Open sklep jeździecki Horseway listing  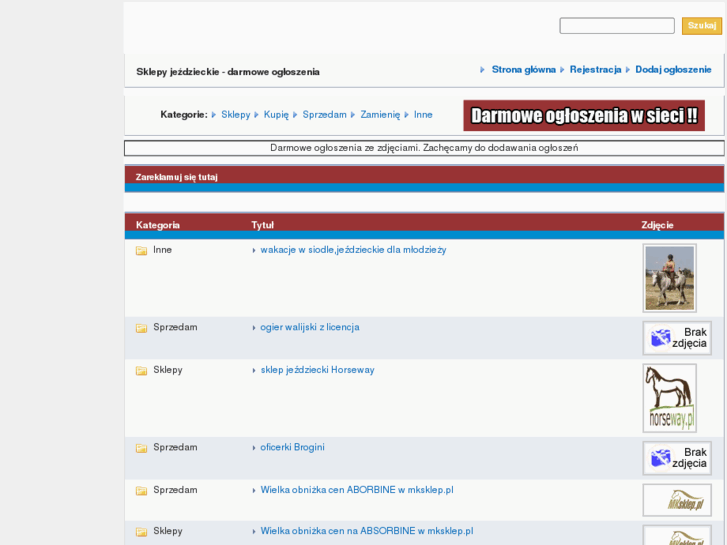tap(318, 370)
